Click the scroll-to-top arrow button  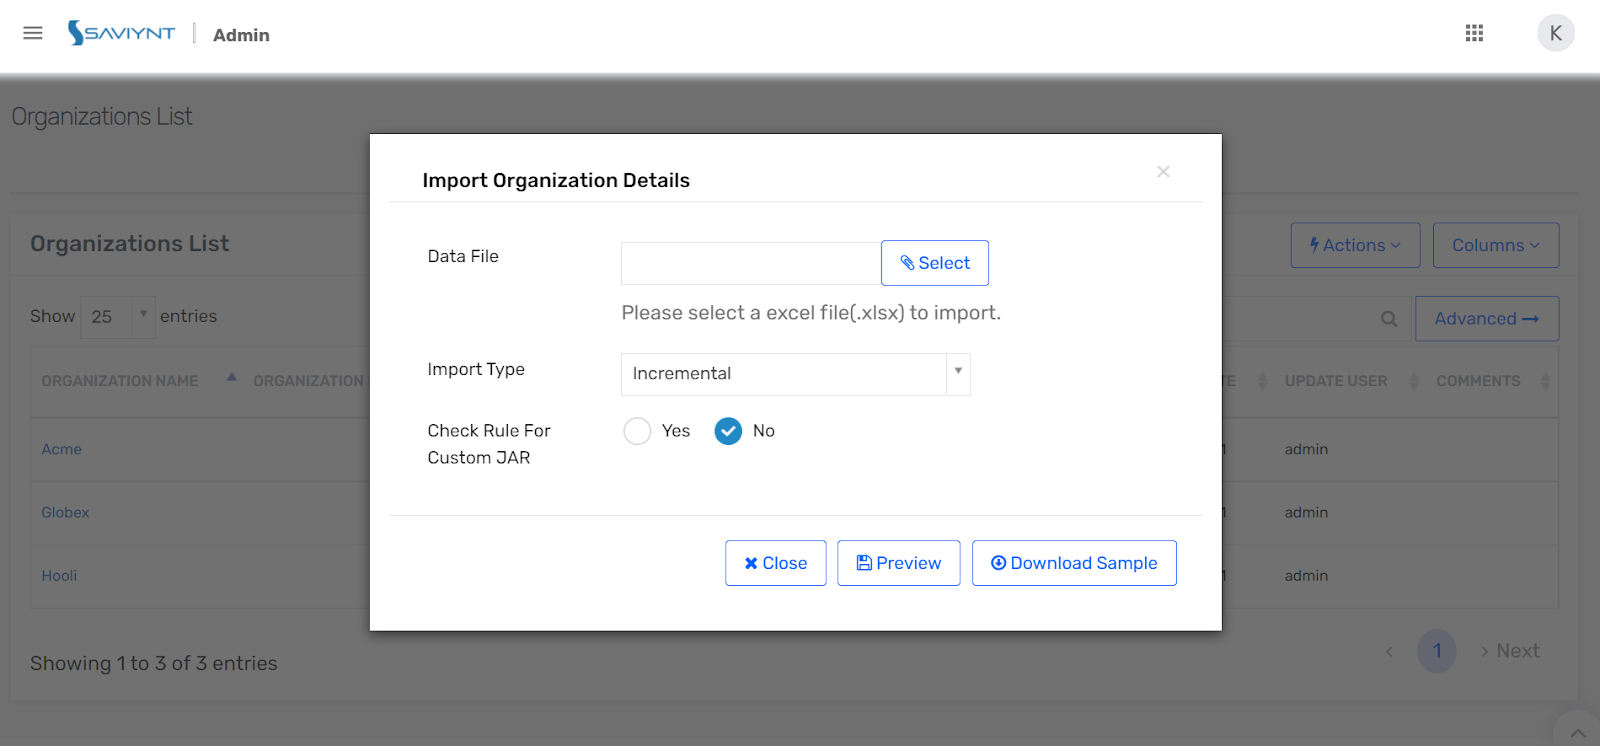click(1578, 733)
